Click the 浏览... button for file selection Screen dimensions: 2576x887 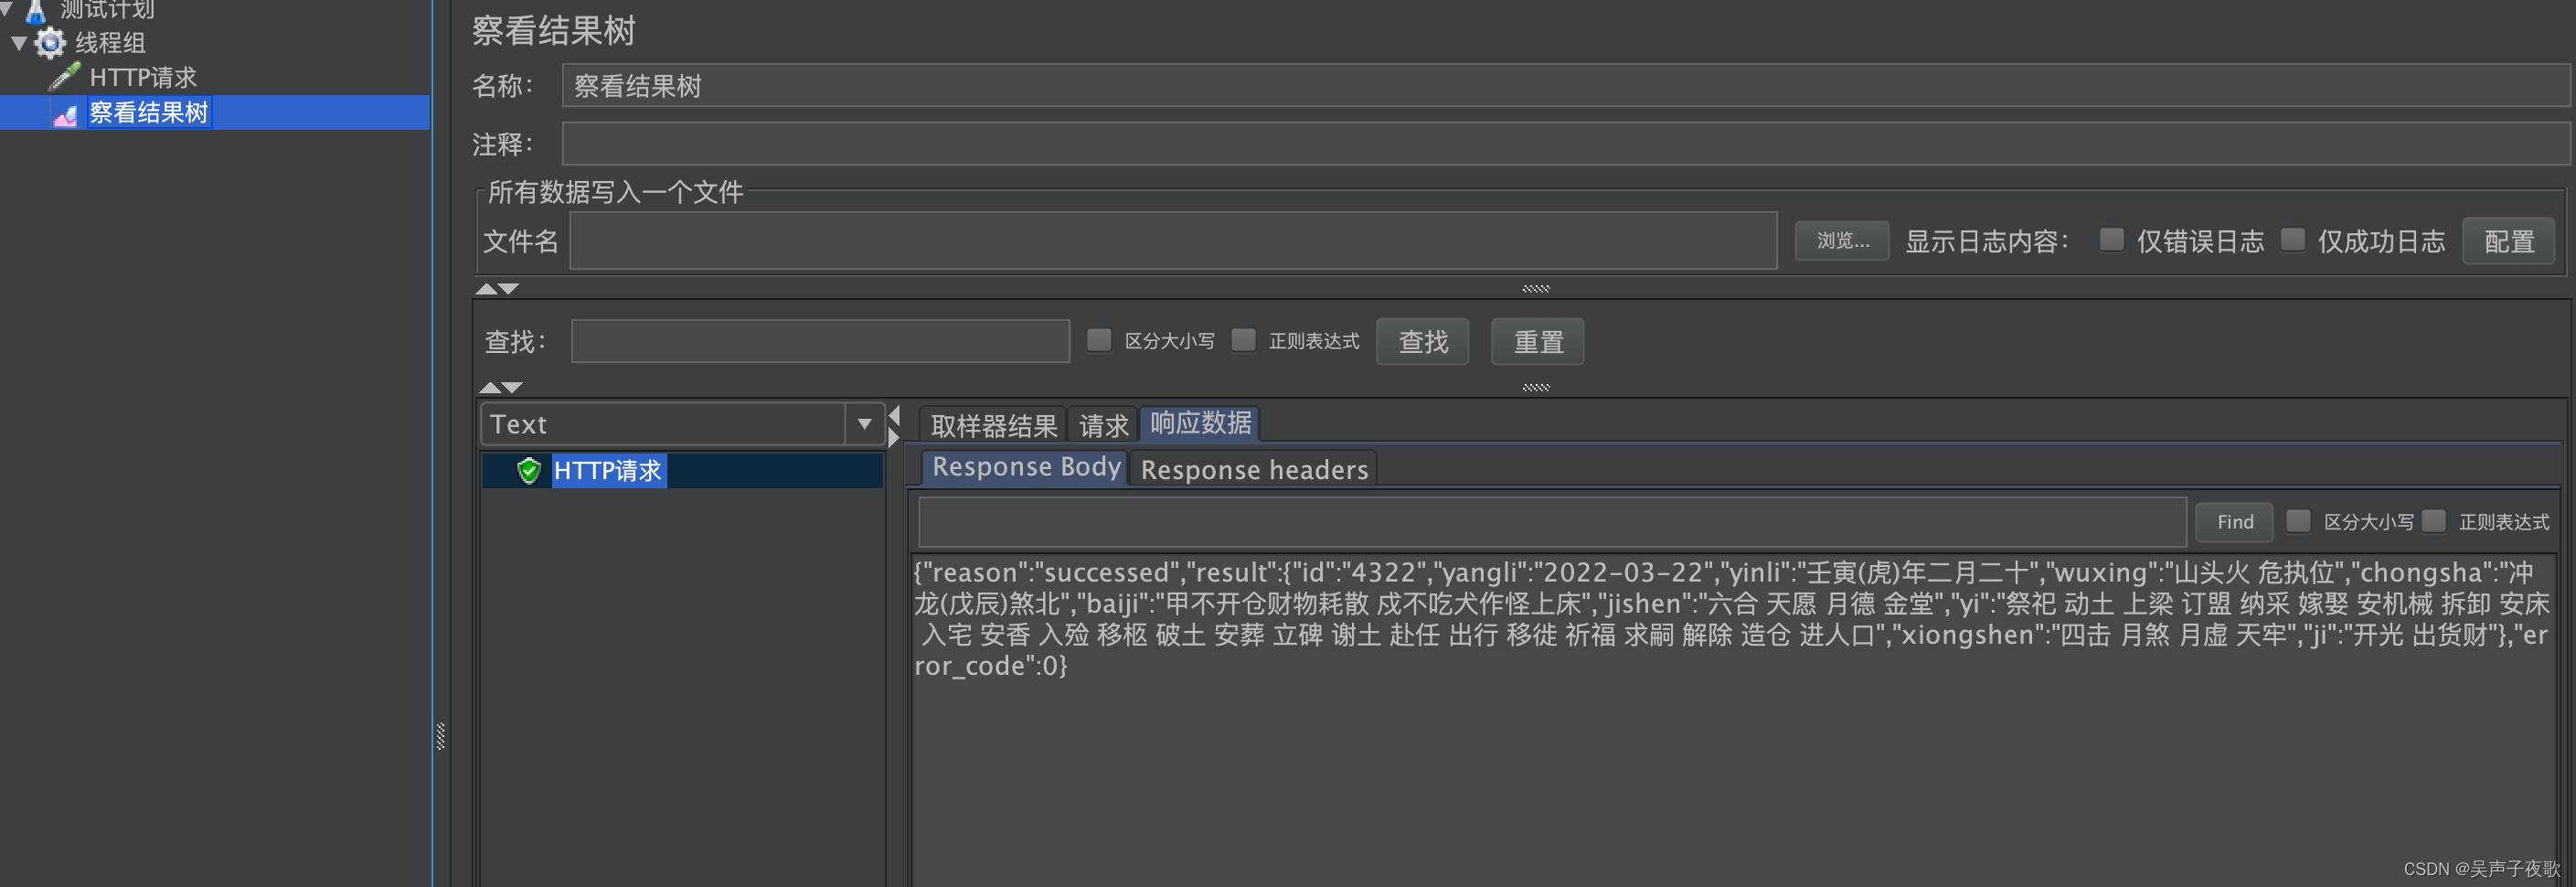[1841, 240]
